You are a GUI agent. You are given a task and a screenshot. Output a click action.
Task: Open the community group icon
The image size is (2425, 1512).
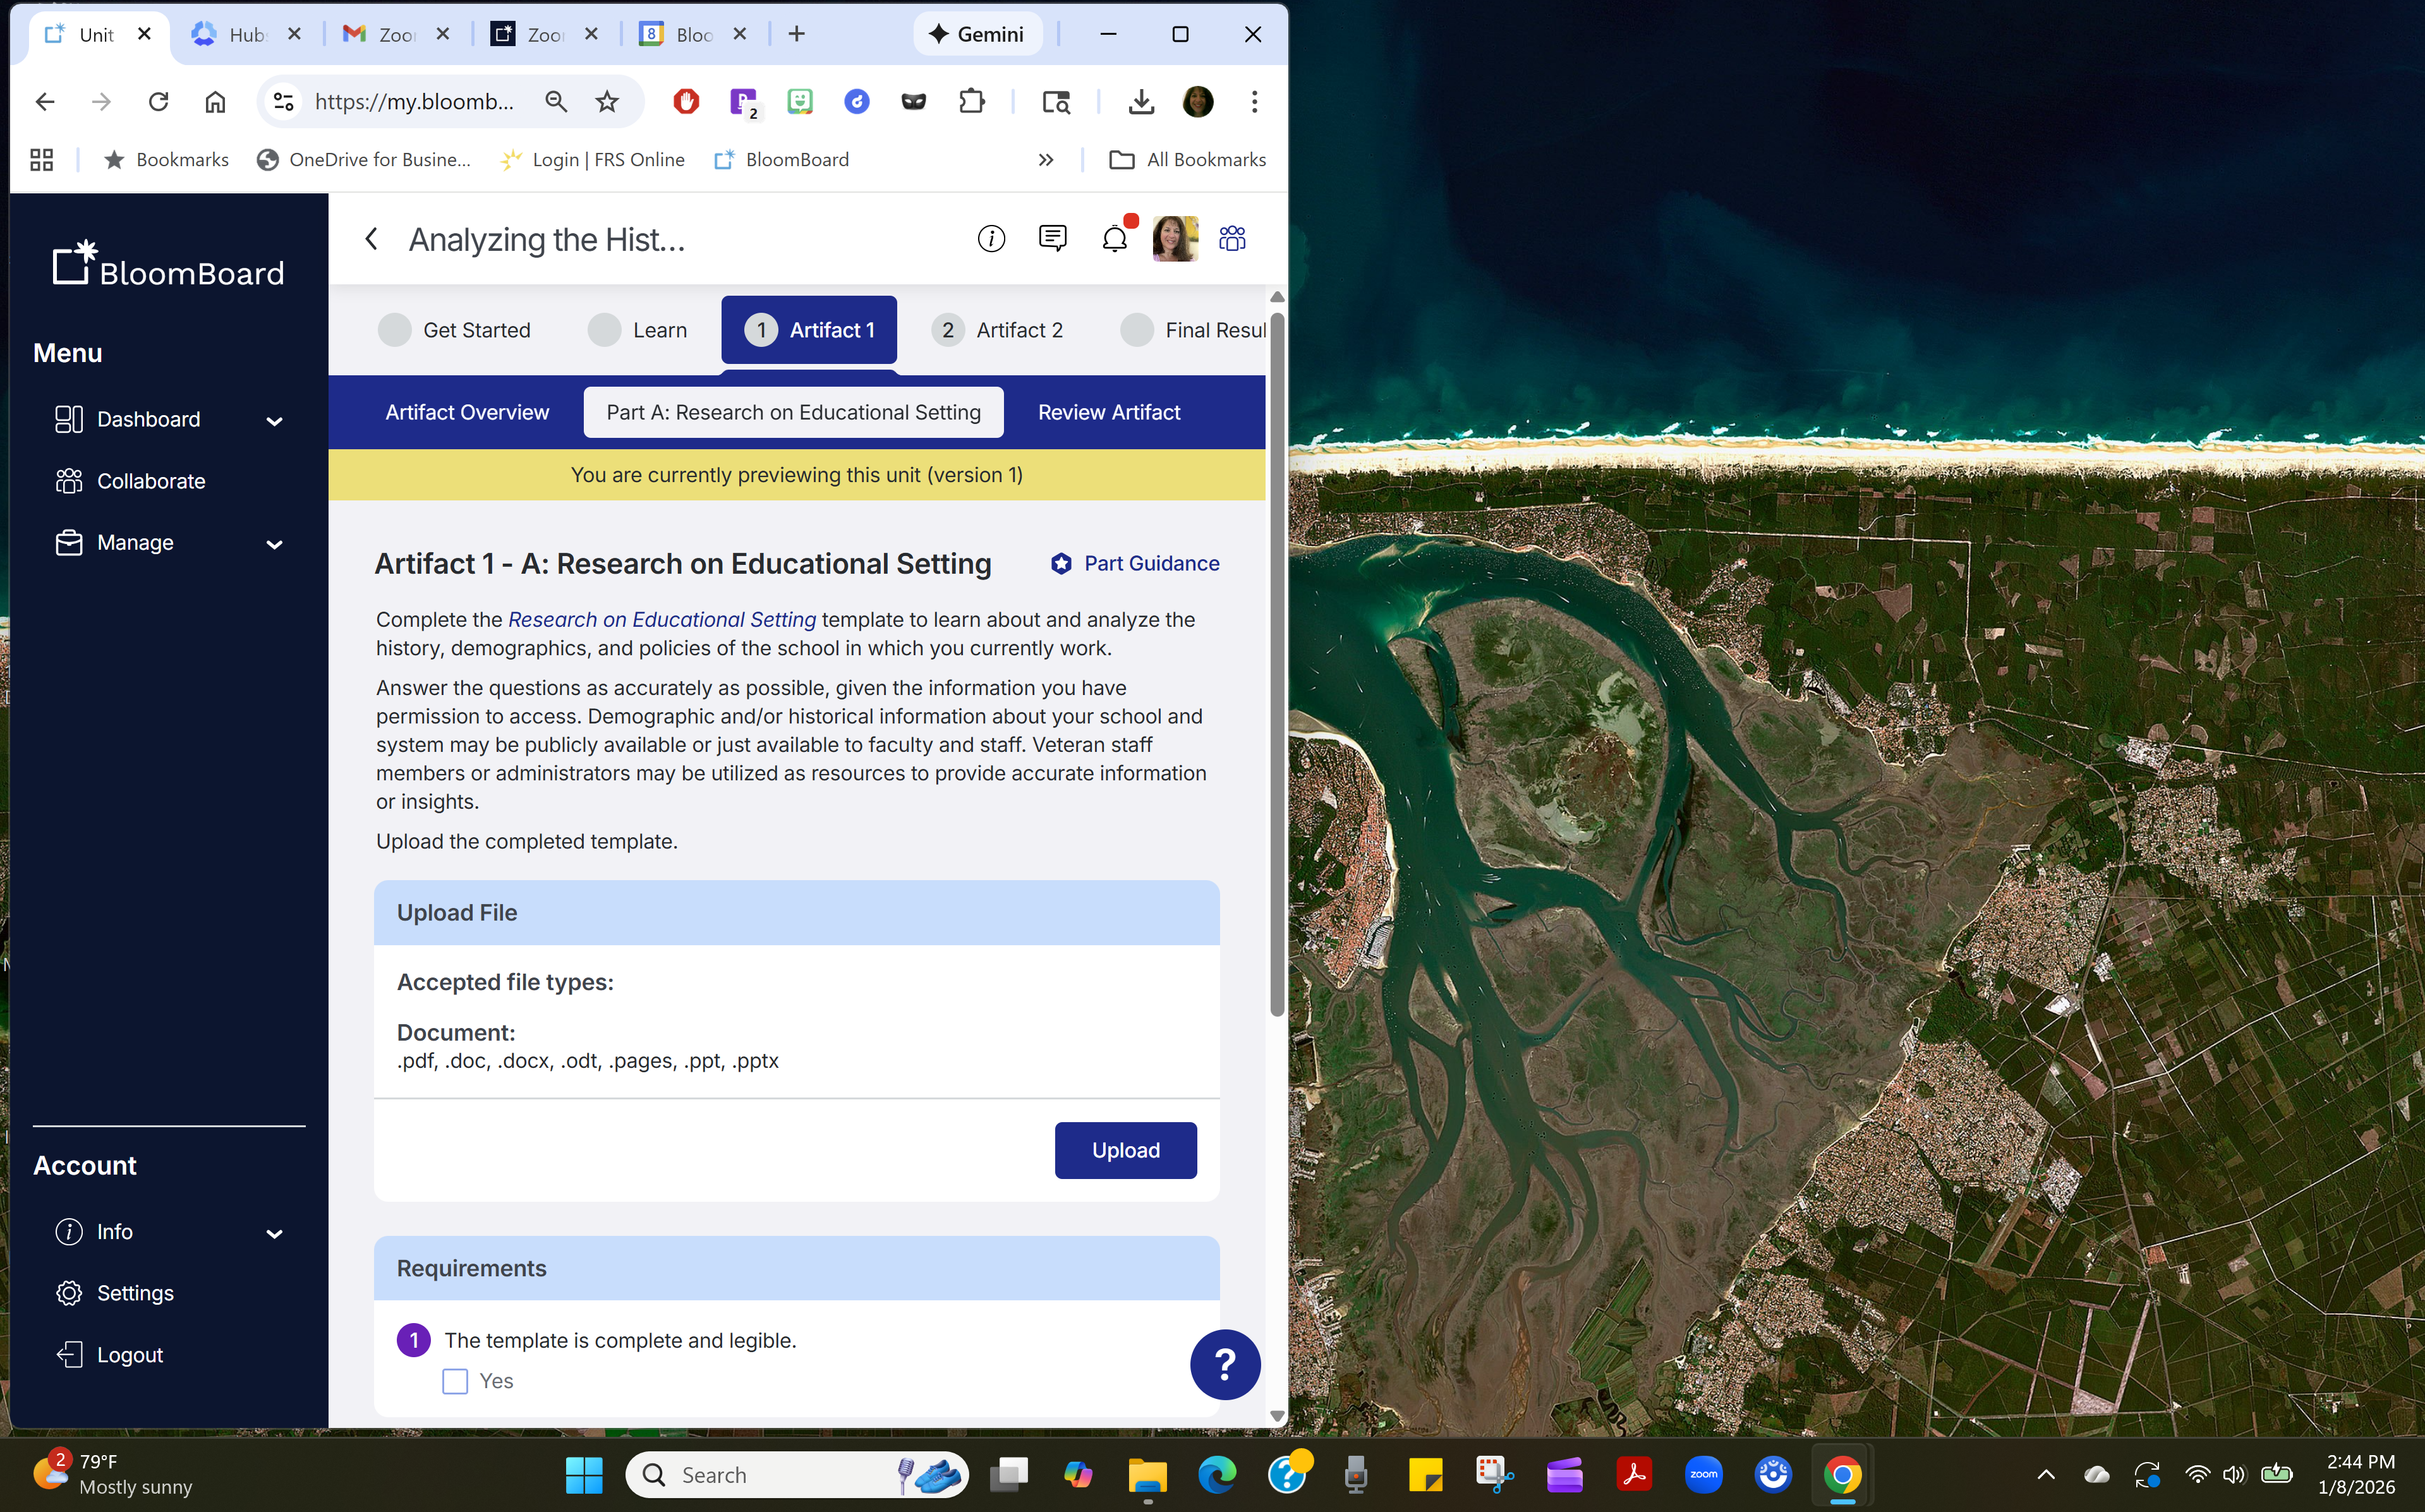tap(1232, 238)
